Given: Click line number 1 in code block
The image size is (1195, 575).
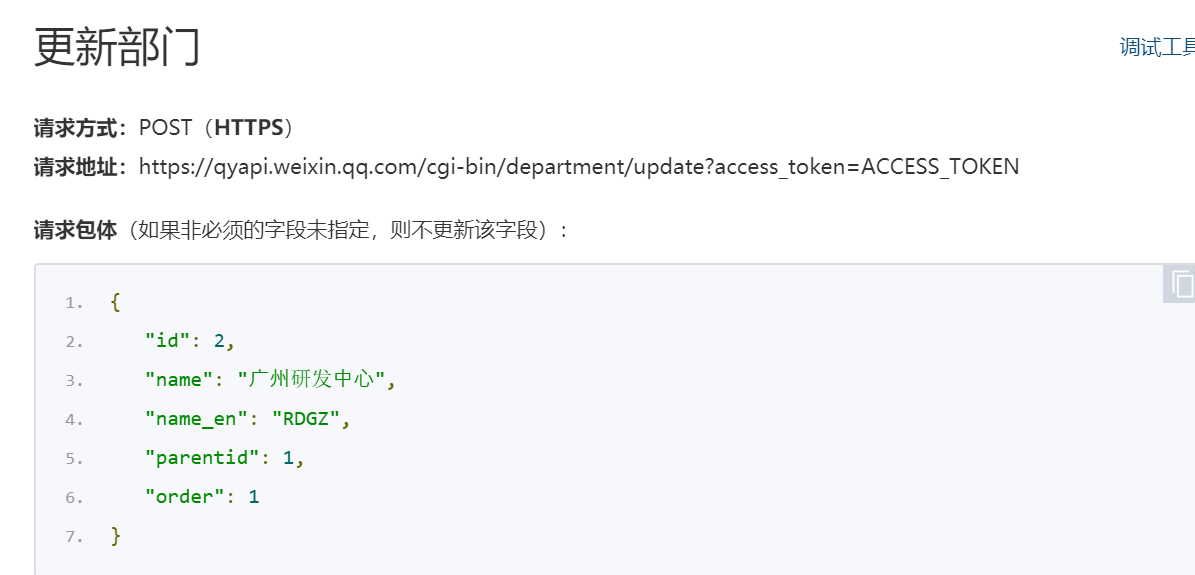Looking at the screenshot, I should [75, 302].
